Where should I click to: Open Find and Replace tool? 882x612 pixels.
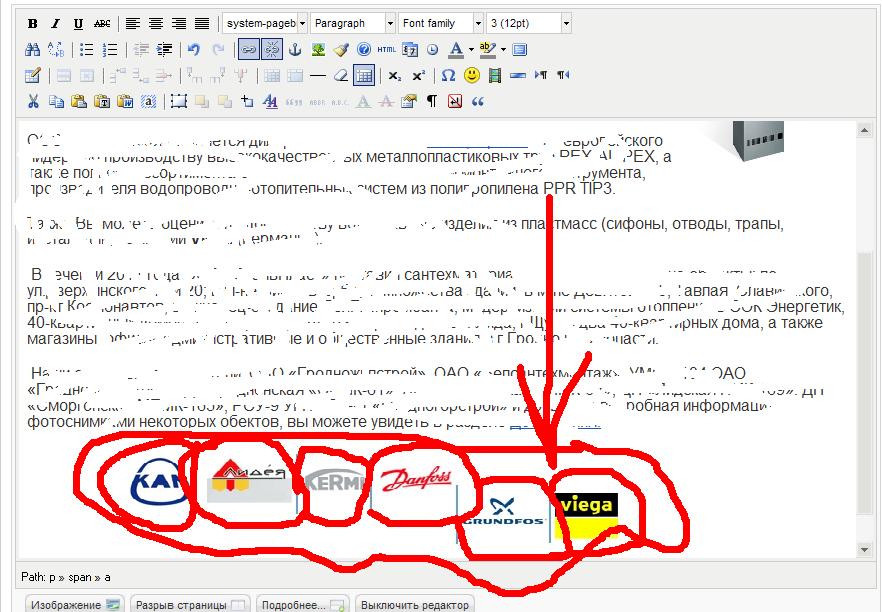[x=56, y=50]
